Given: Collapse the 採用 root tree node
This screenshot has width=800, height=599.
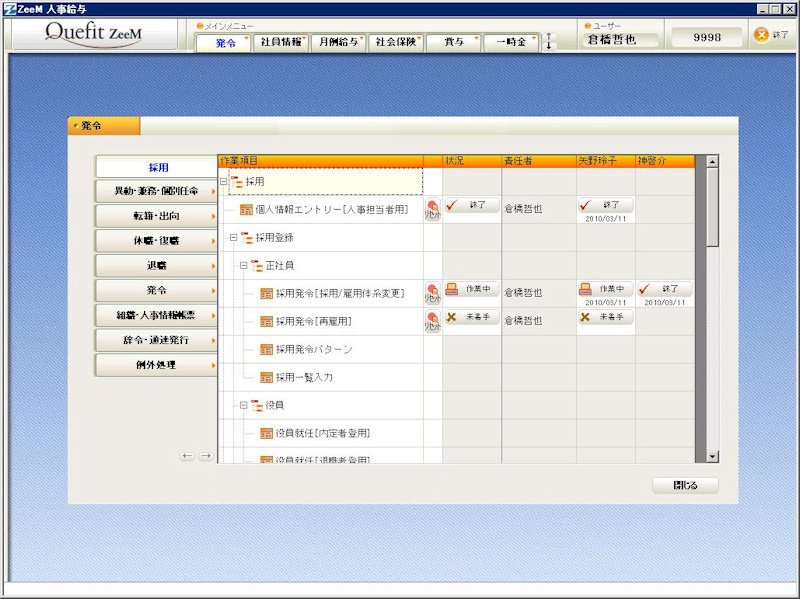Looking at the screenshot, I should (223, 182).
